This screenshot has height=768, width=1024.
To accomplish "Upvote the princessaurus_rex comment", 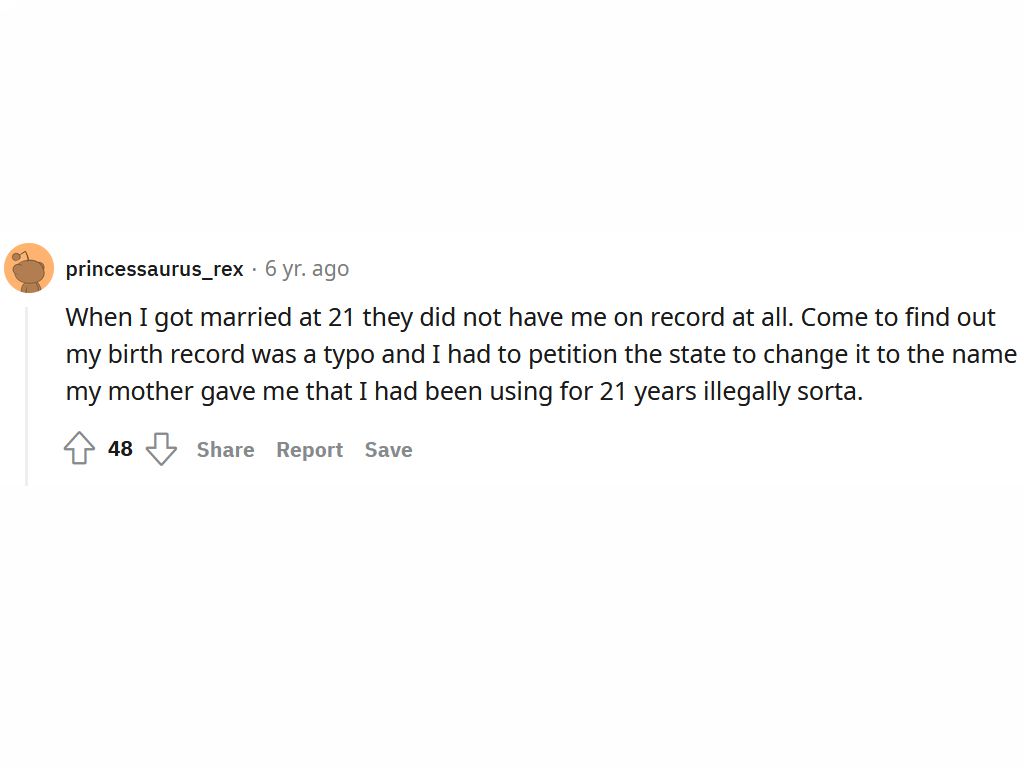I will (x=80, y=449).
